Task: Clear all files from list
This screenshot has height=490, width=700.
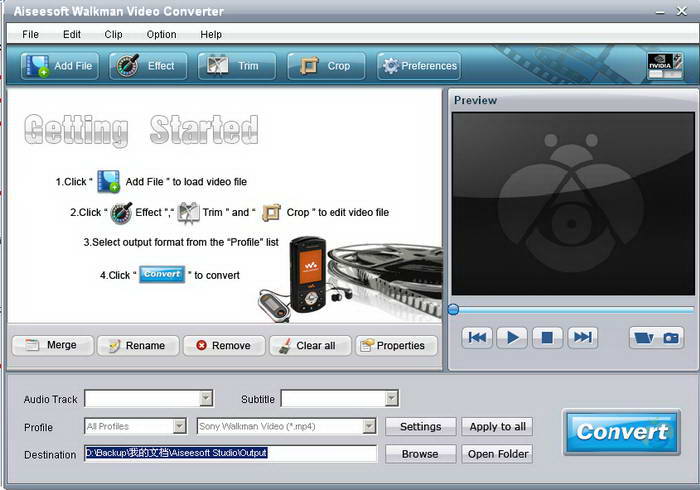Action: 310,345
